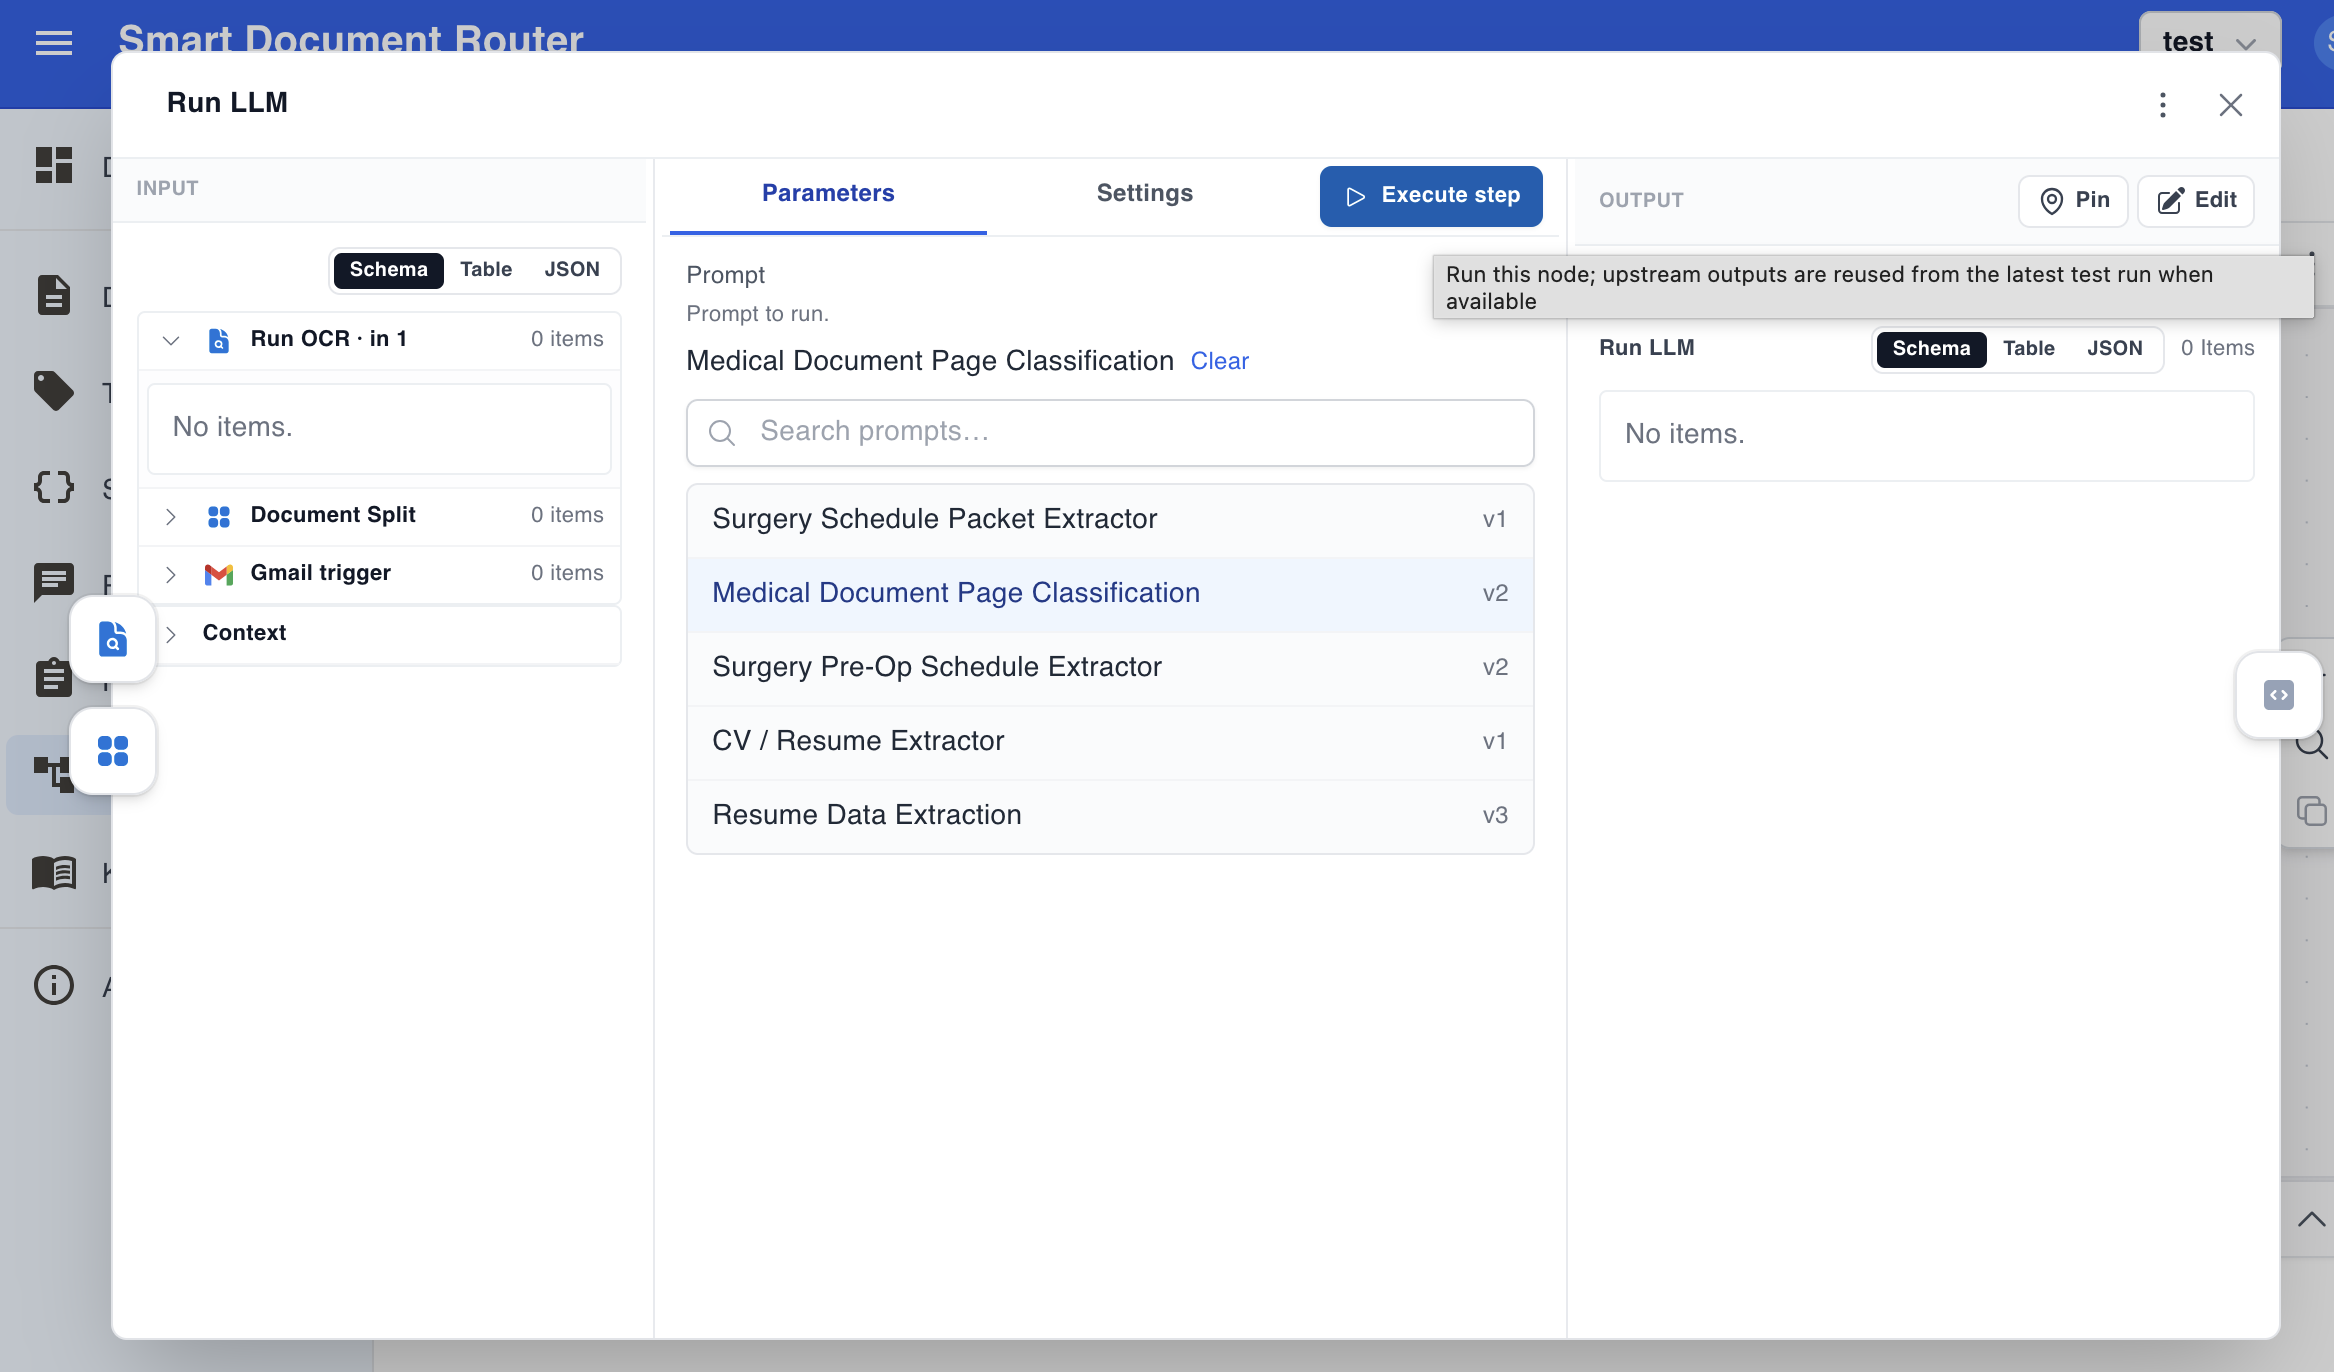Edit the output data
The width and height of the screenshot is (2334, 1372).
[2196, 201]
